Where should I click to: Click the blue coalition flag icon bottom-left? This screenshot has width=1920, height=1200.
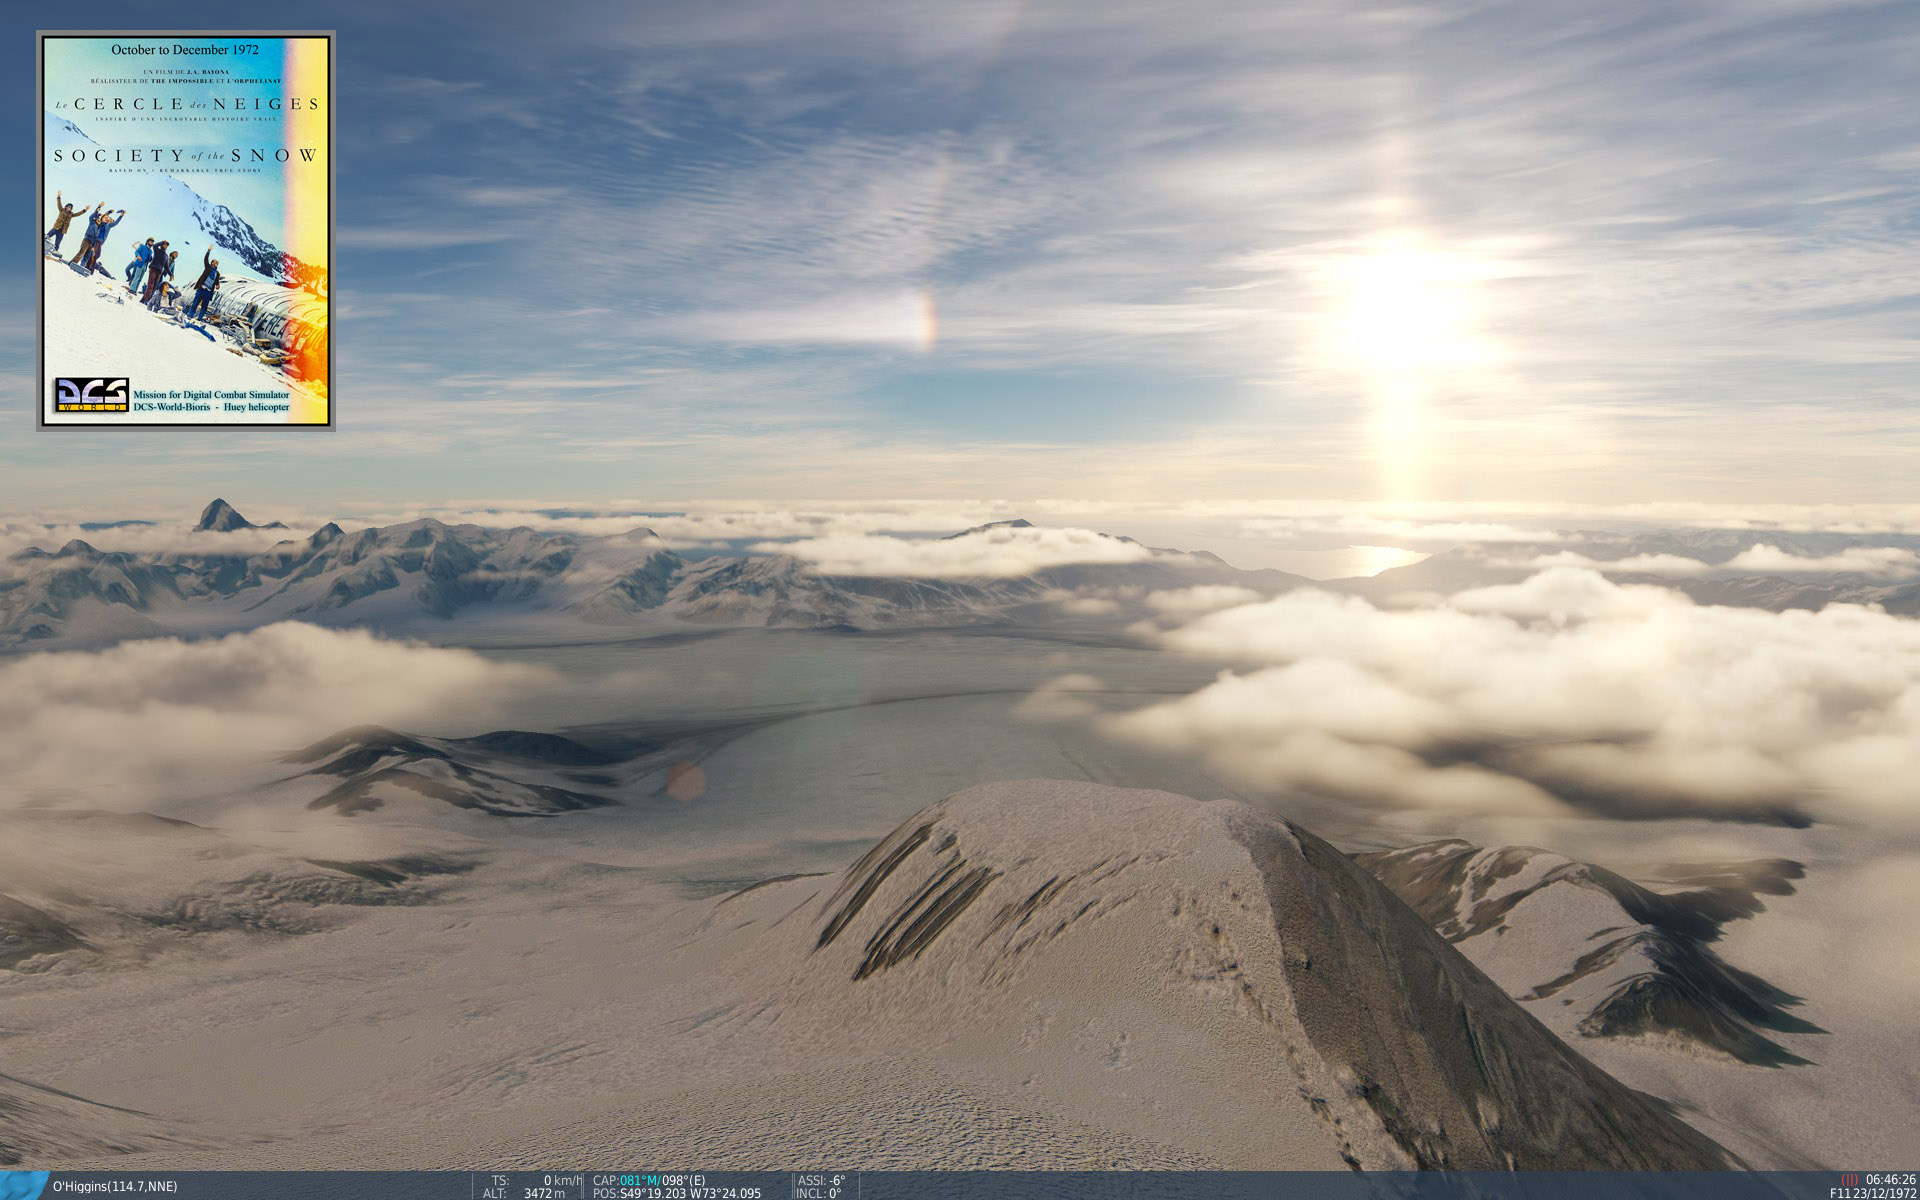coord(22,1186)
